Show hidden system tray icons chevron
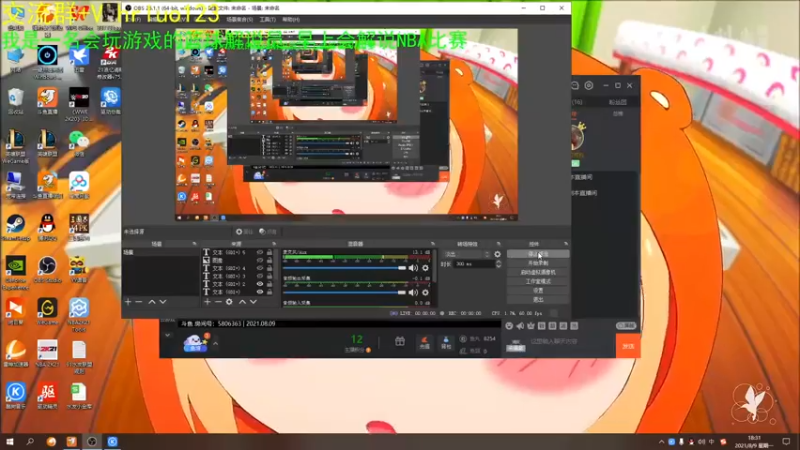Viewport: 800px width, 450px height. 661,442
